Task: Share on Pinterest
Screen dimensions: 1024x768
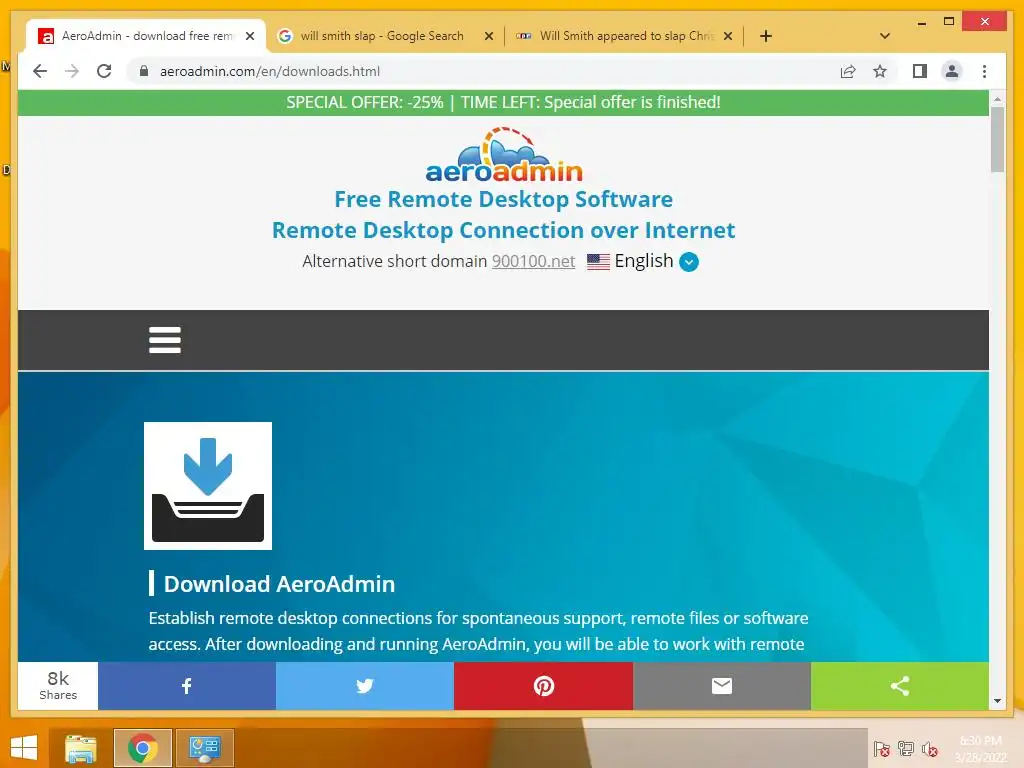Action: pos(543,686)
